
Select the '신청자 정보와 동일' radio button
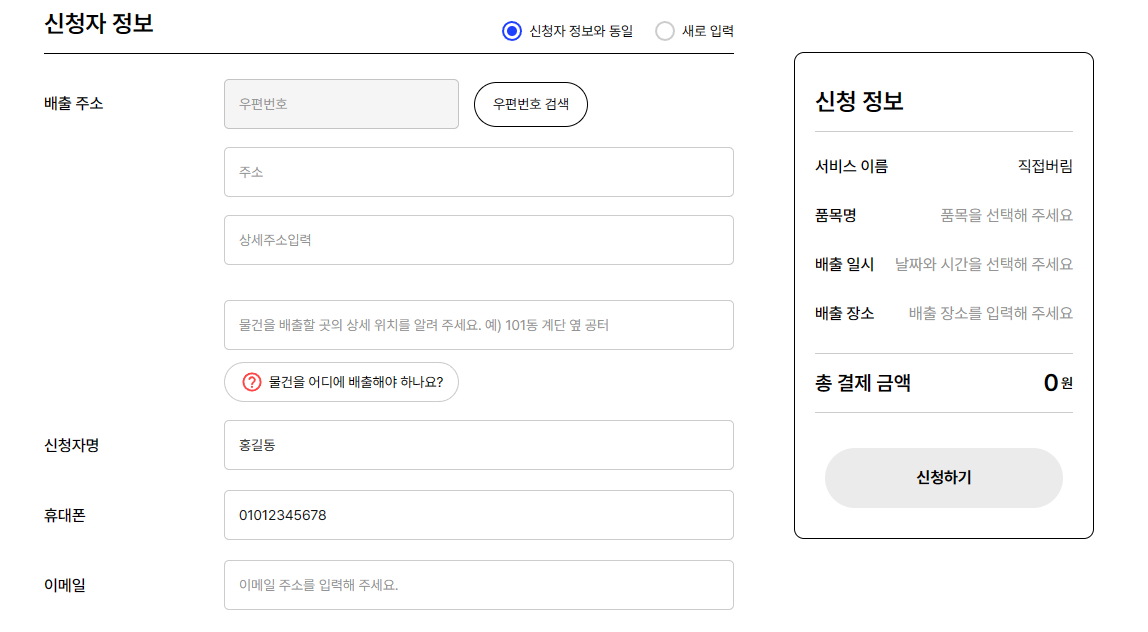[510, 30]
